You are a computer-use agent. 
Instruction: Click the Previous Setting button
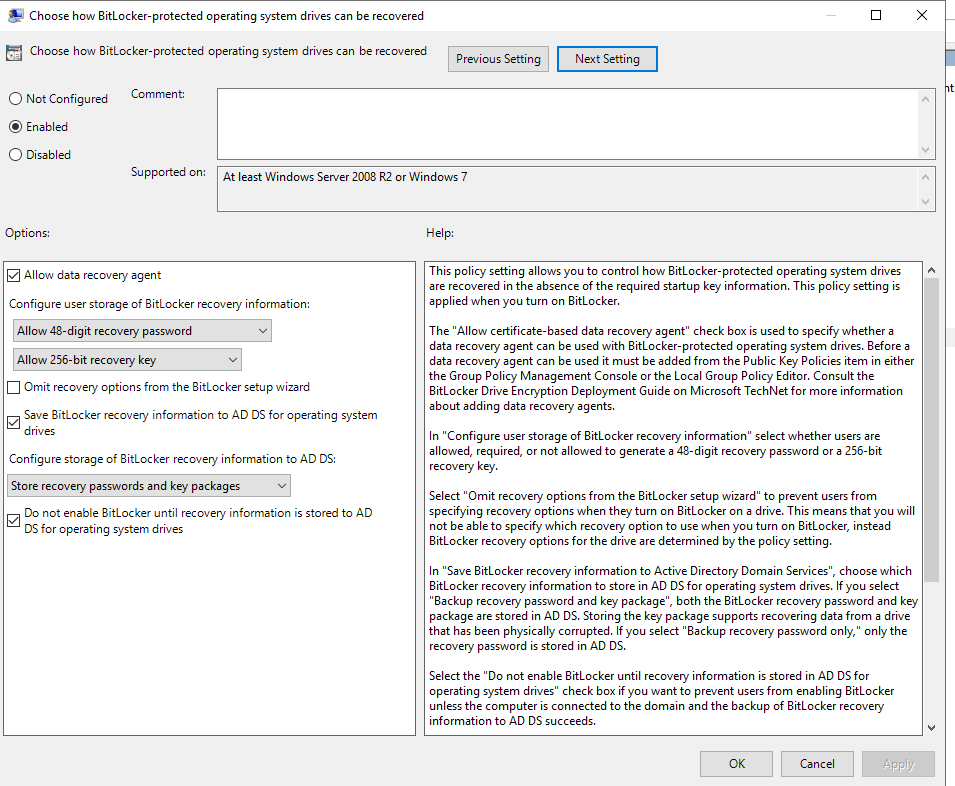tap(498, 59)
